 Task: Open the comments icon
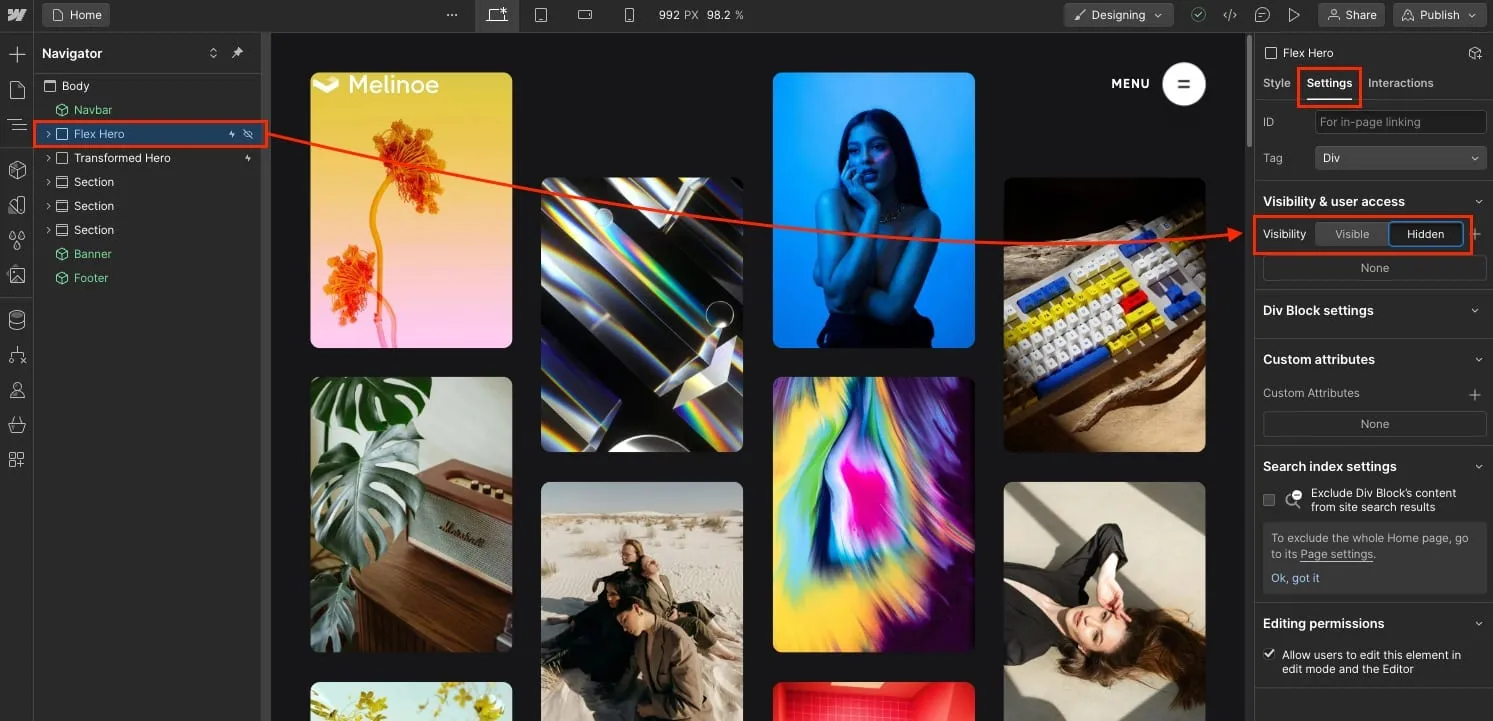(1262, 15)
